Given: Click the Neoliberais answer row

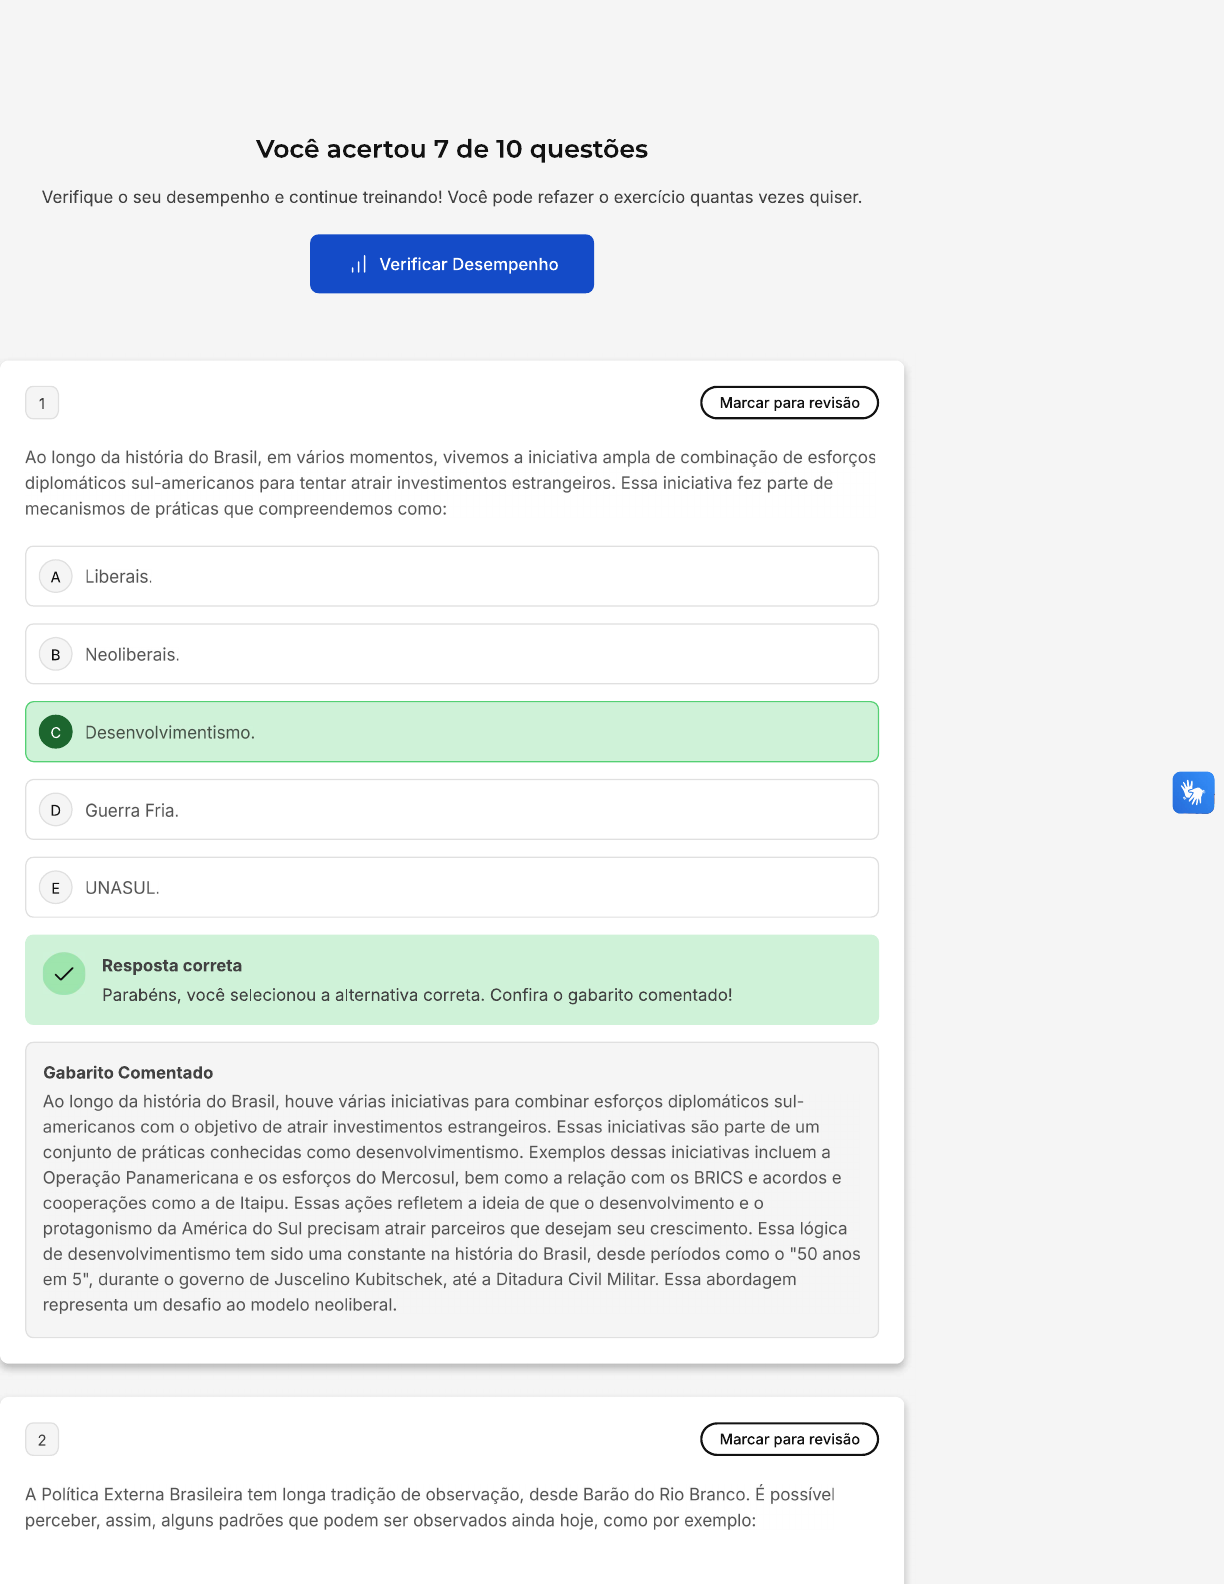Looking at the screenshot, I should click(x=452, y=655).
